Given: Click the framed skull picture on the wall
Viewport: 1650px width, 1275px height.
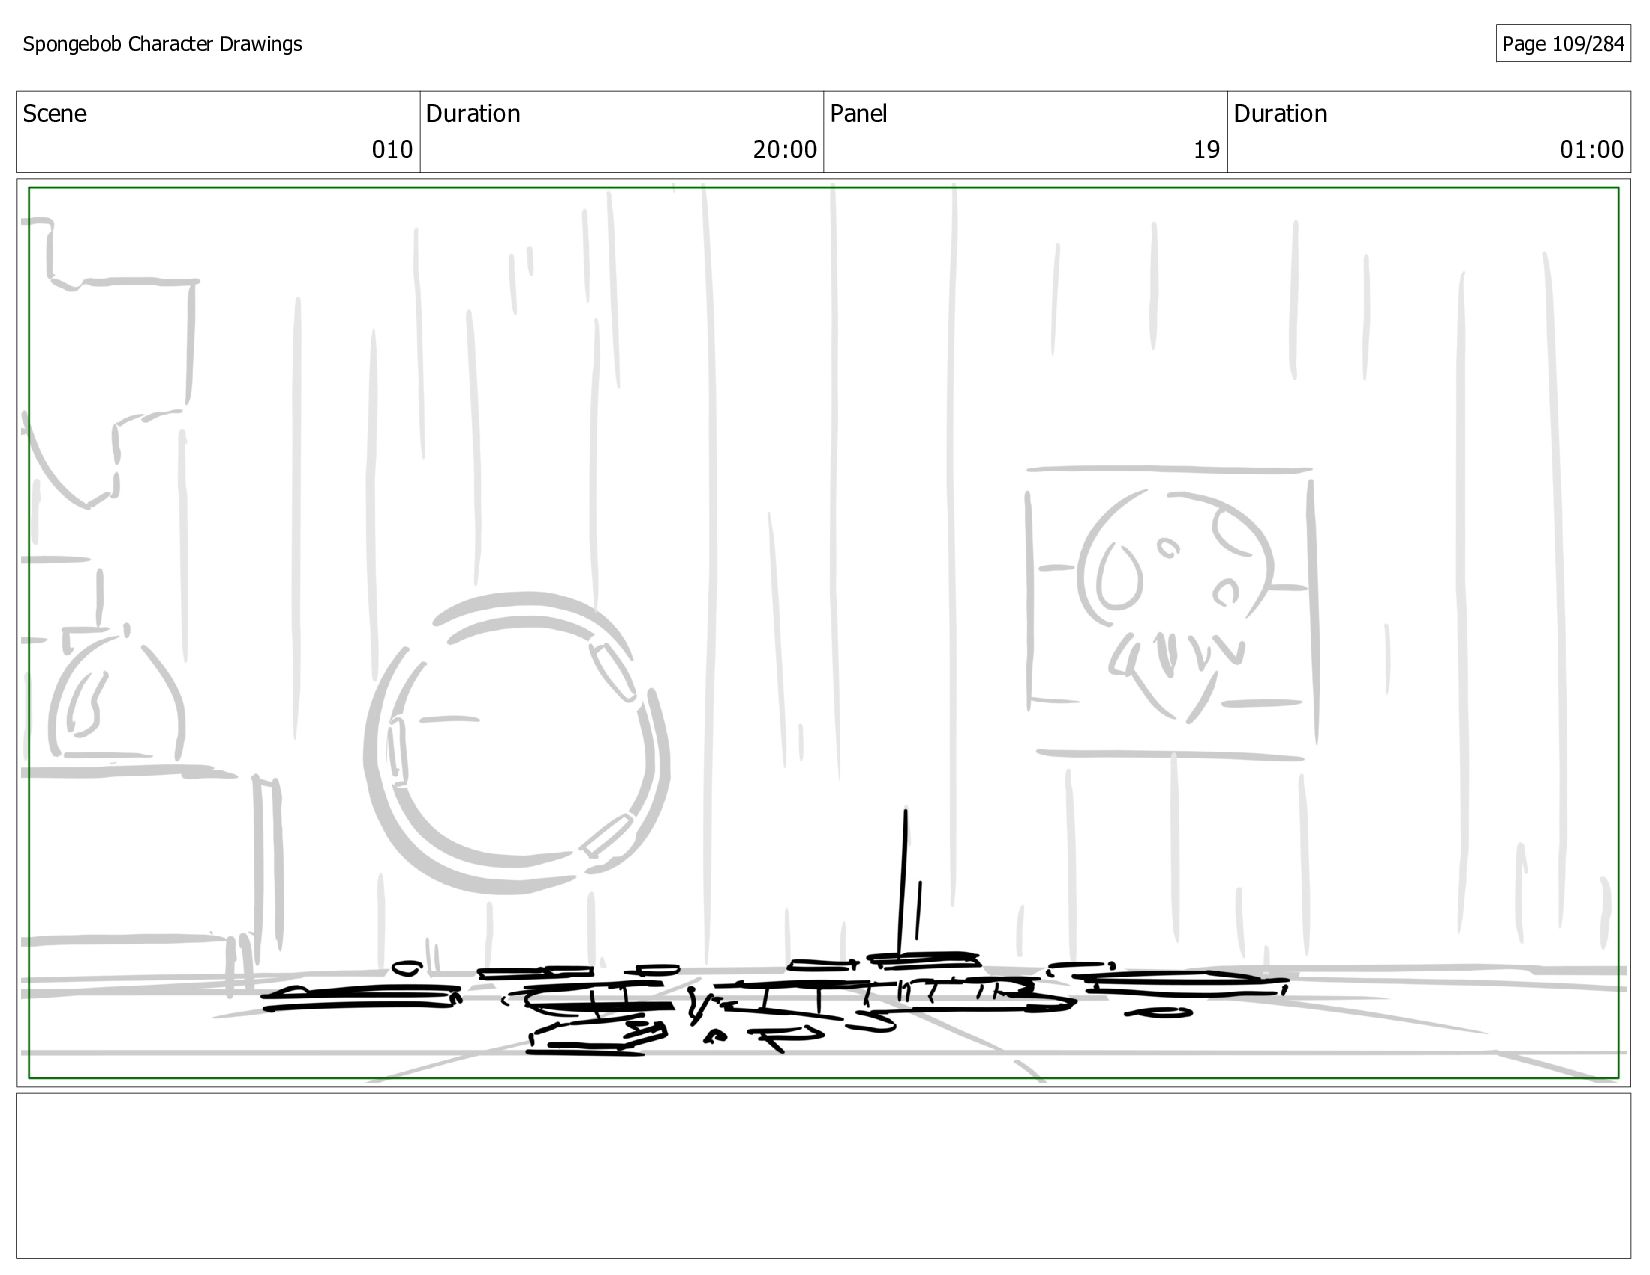Looking at the screenshot, I should click(1170, 612).
